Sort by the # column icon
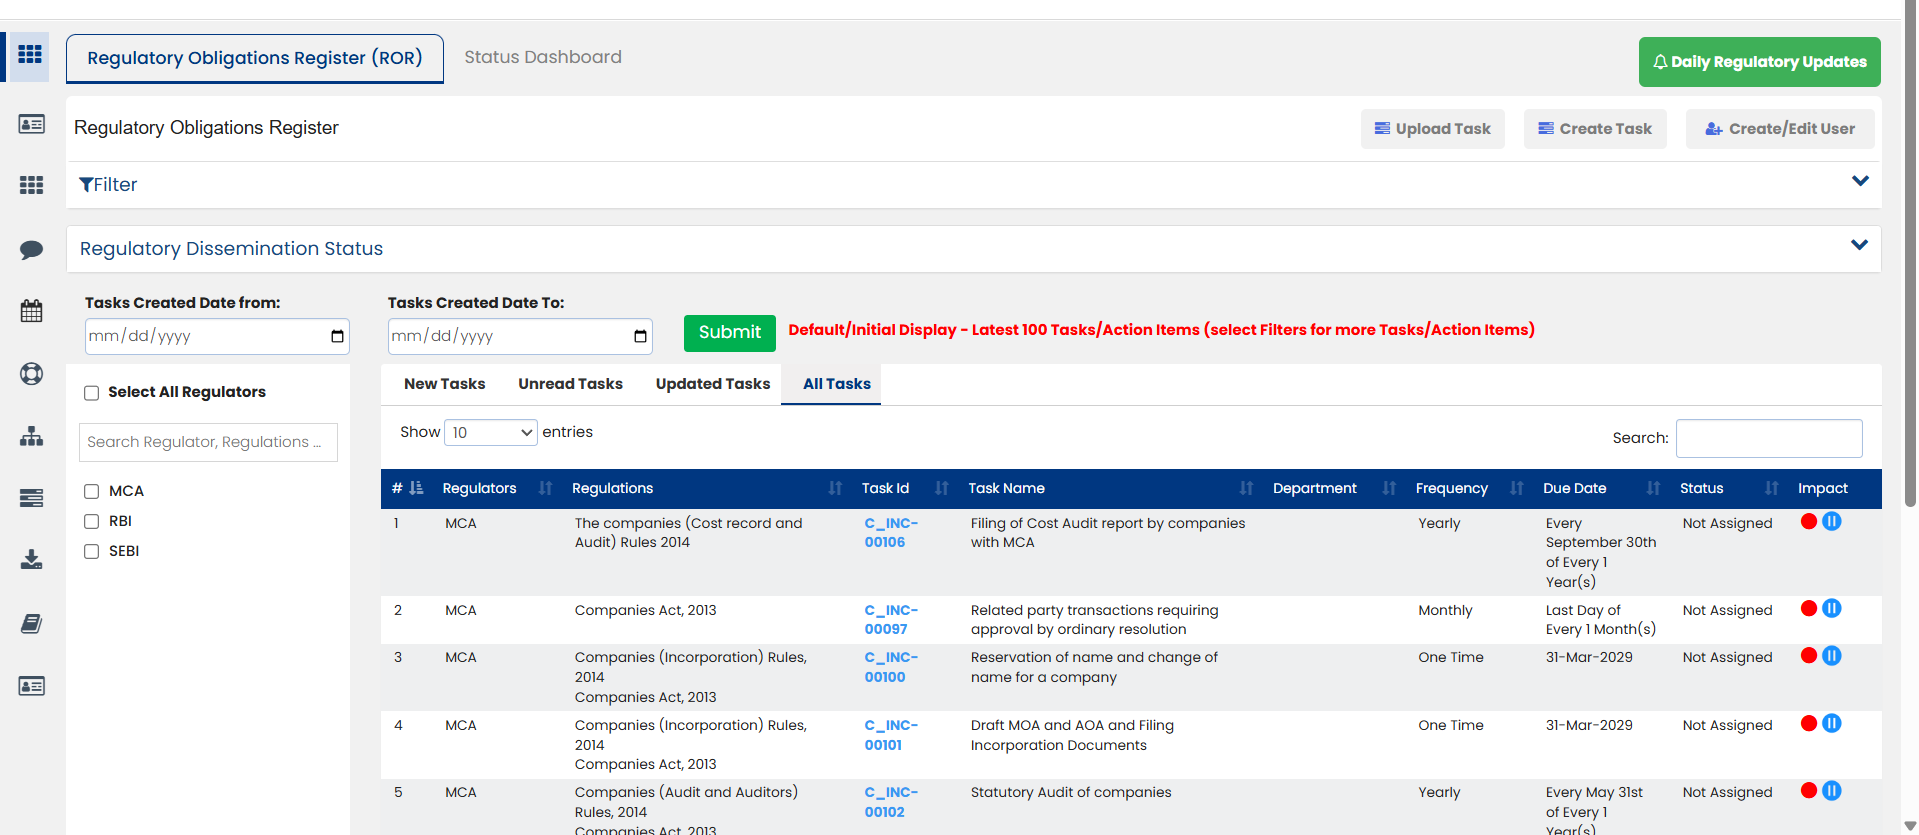1919x835 pixels. (x=416, y=488)
